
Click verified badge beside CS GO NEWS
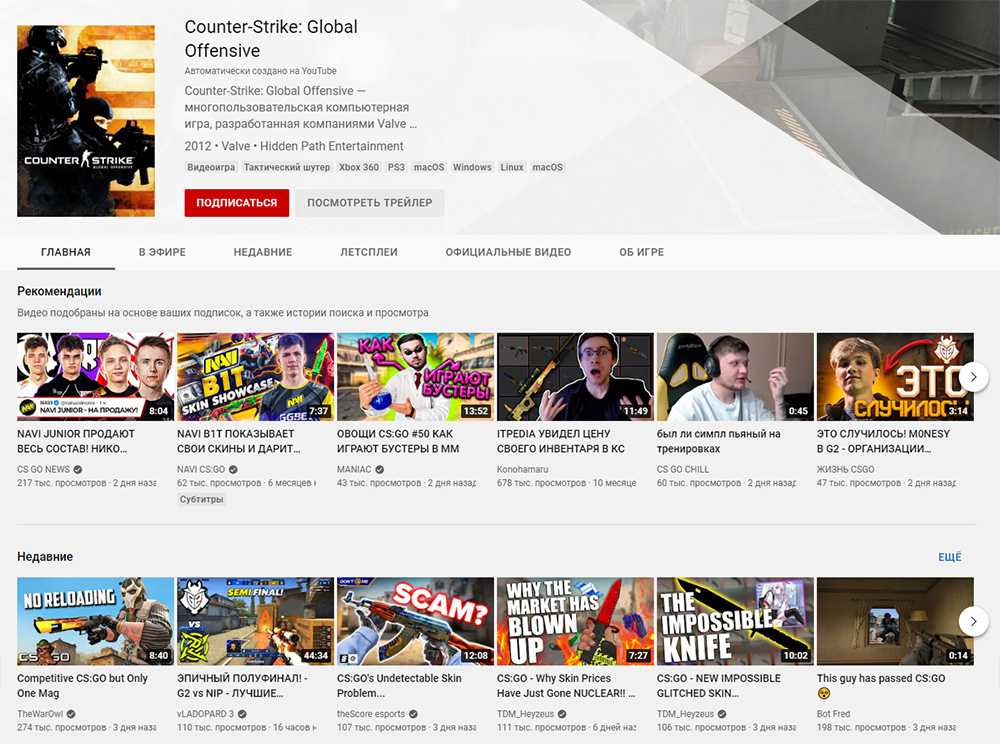[78, 469]
